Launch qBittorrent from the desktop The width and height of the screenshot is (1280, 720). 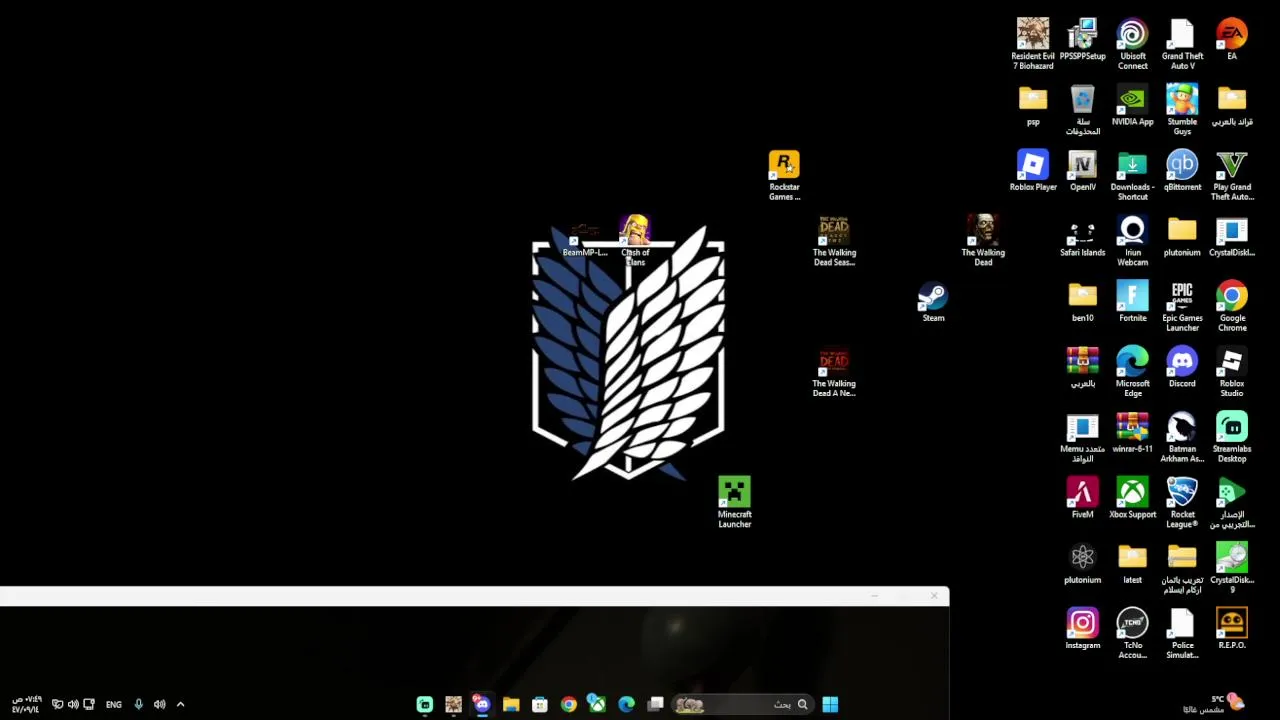[x=1182, y=171]
